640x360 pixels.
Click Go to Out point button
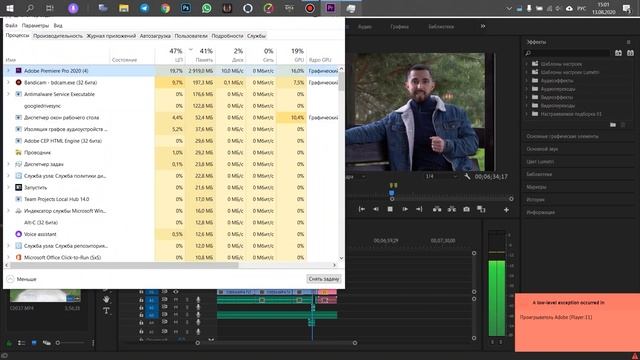tap(419, 209)
